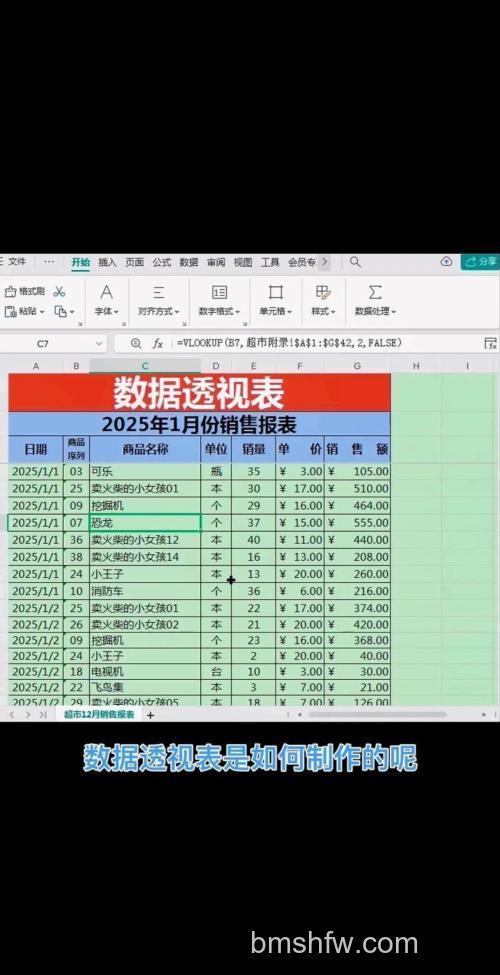Click the Styles (样式) icon

point(323,292)
